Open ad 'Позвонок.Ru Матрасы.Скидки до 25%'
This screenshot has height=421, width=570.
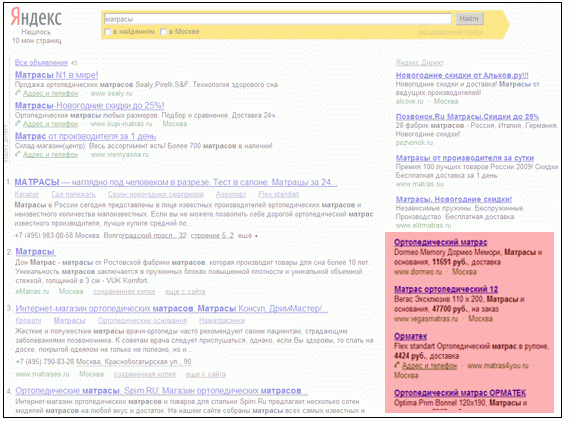[467, 117]
